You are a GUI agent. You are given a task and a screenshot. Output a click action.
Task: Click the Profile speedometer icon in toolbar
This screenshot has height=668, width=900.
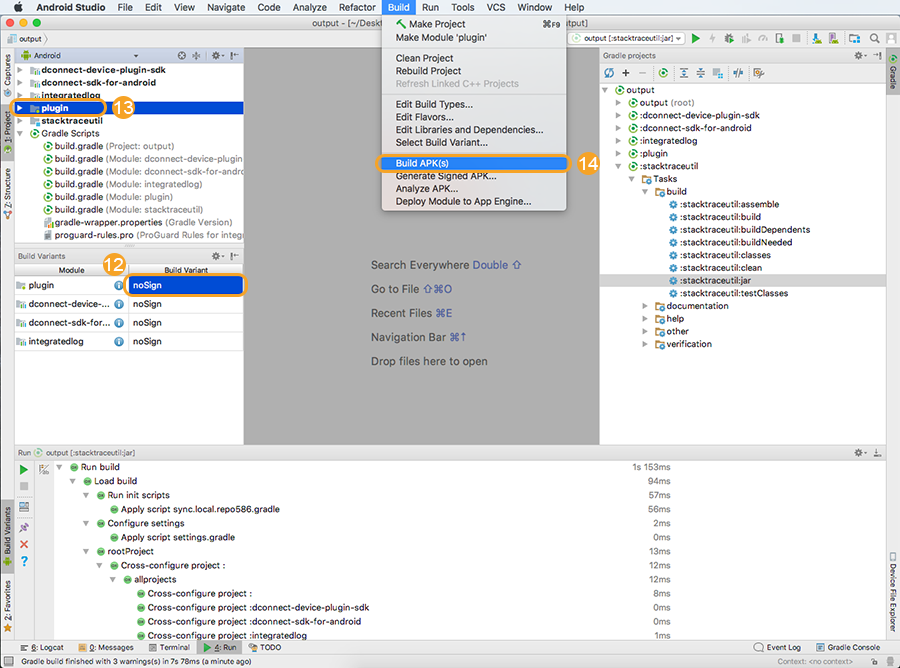[x=763, y=38]
